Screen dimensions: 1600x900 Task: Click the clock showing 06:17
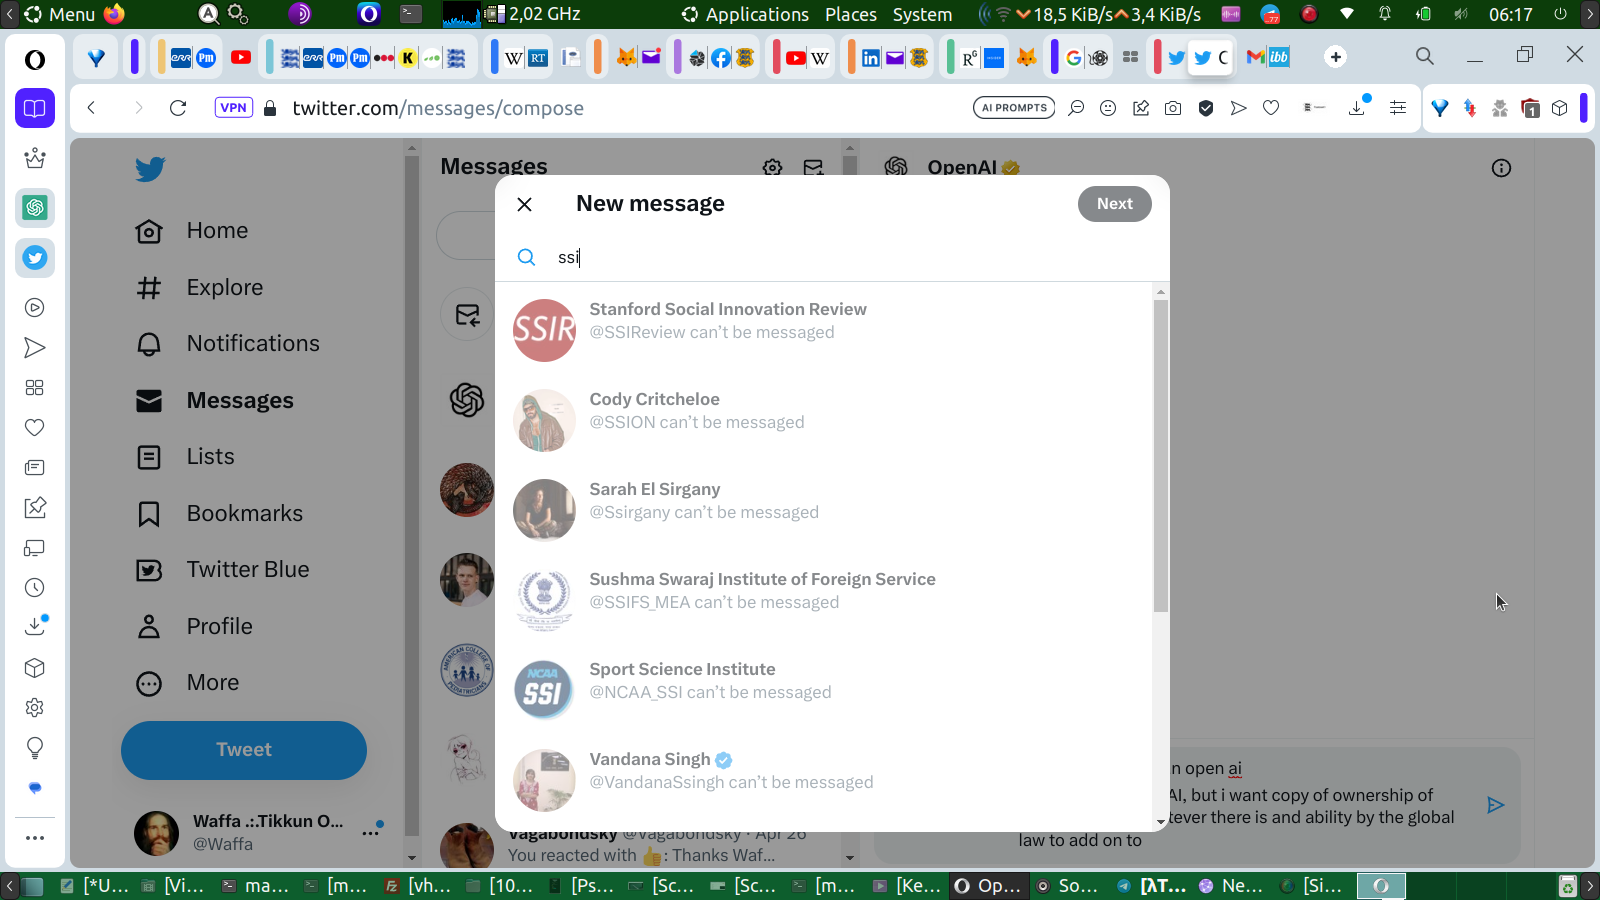pos(1510,14)
